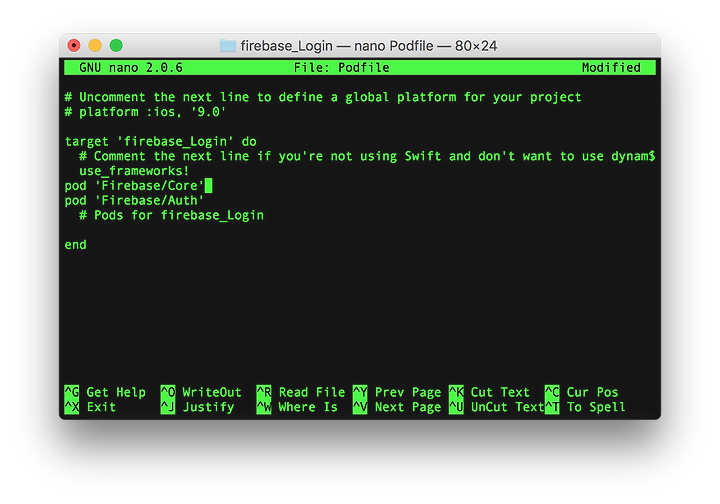Click the ^Y Prev Page shortcut
Viewport: 720px width, 504px height.
pos(397,392)
